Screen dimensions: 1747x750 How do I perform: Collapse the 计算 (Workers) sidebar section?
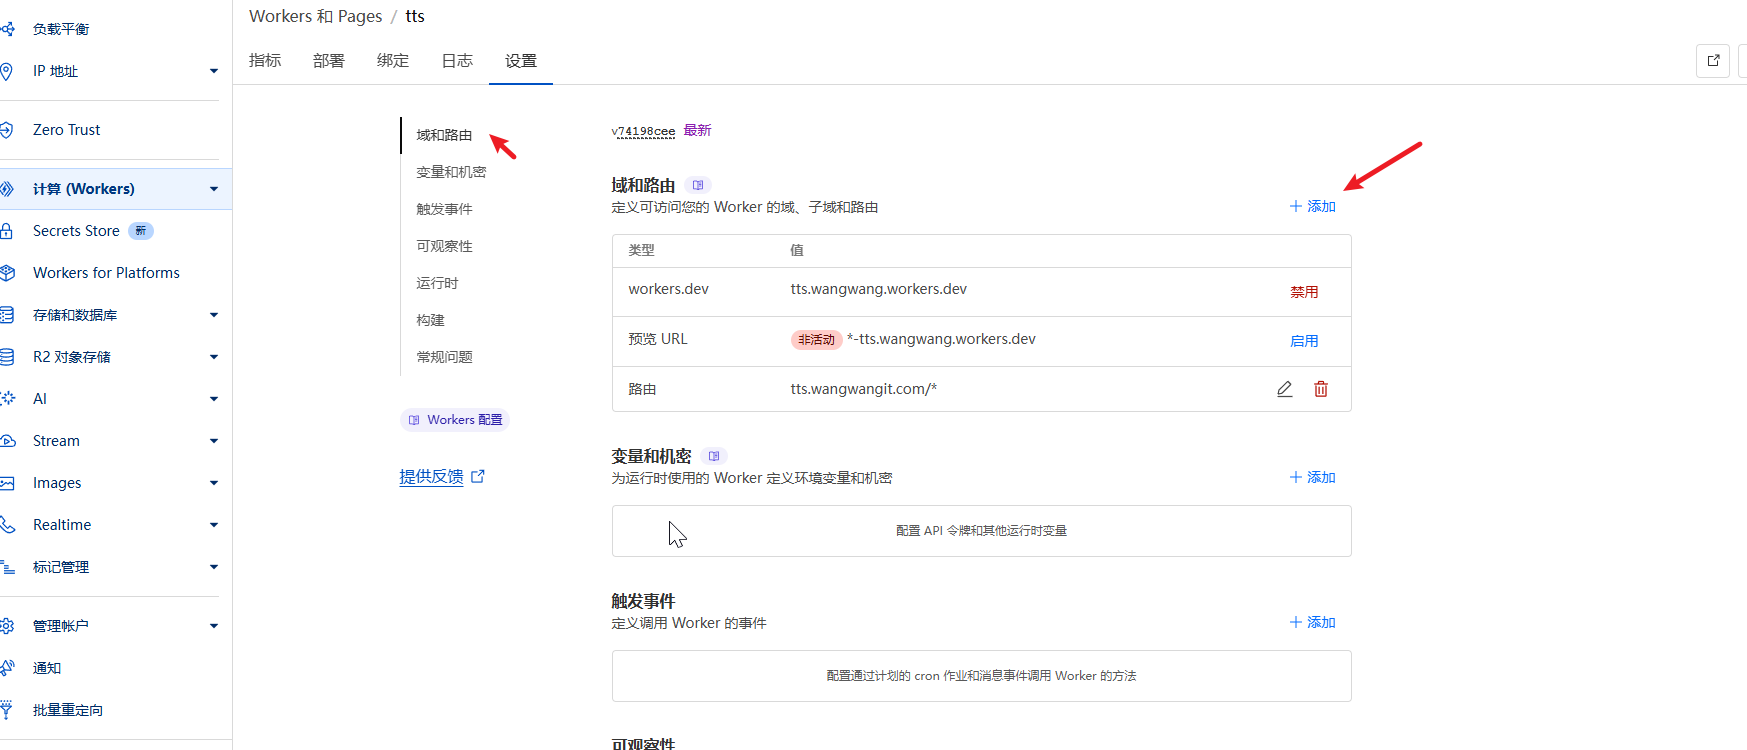(x=213, y=189)
